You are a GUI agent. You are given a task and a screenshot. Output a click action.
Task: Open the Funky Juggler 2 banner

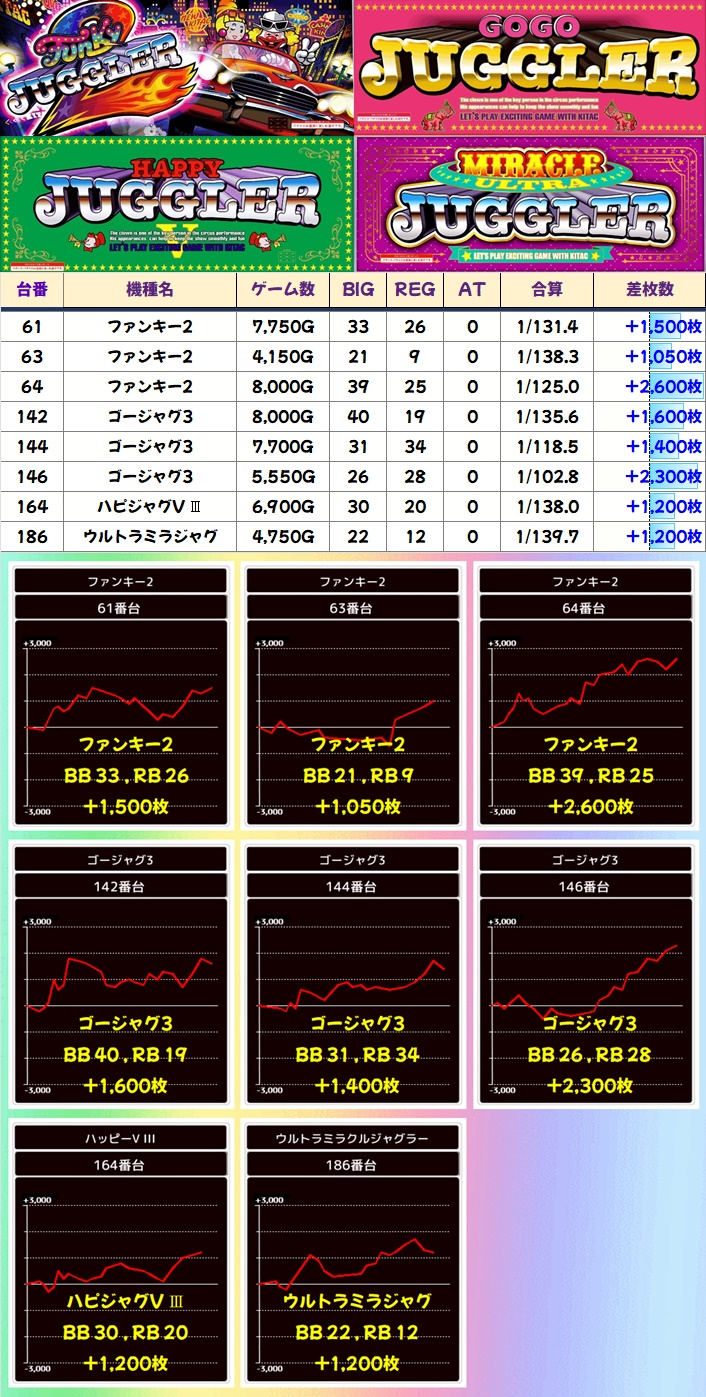click(176, 67)
